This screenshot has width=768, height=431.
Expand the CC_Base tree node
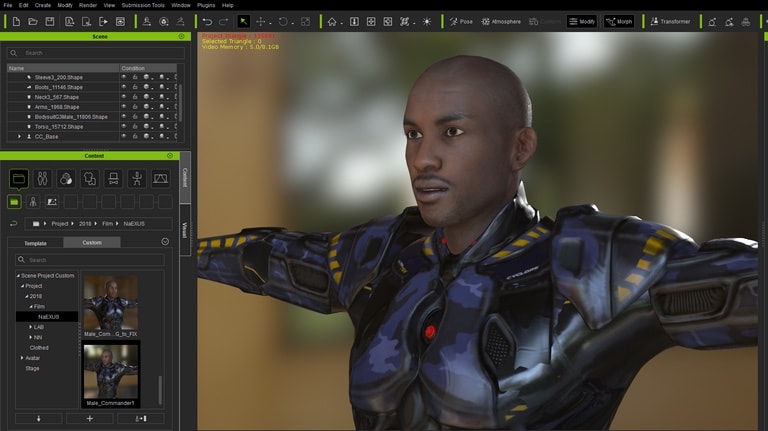19,137
